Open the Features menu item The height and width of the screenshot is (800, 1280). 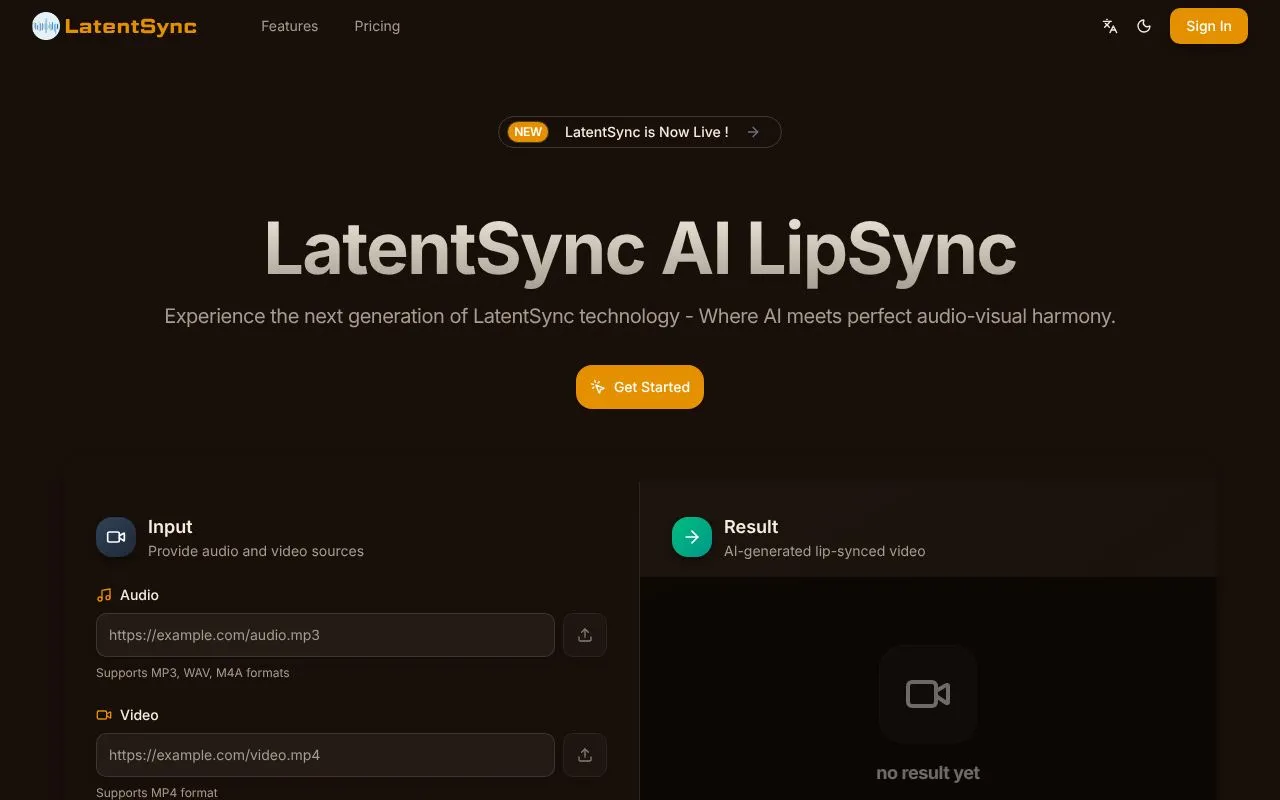tap(290, 26)
